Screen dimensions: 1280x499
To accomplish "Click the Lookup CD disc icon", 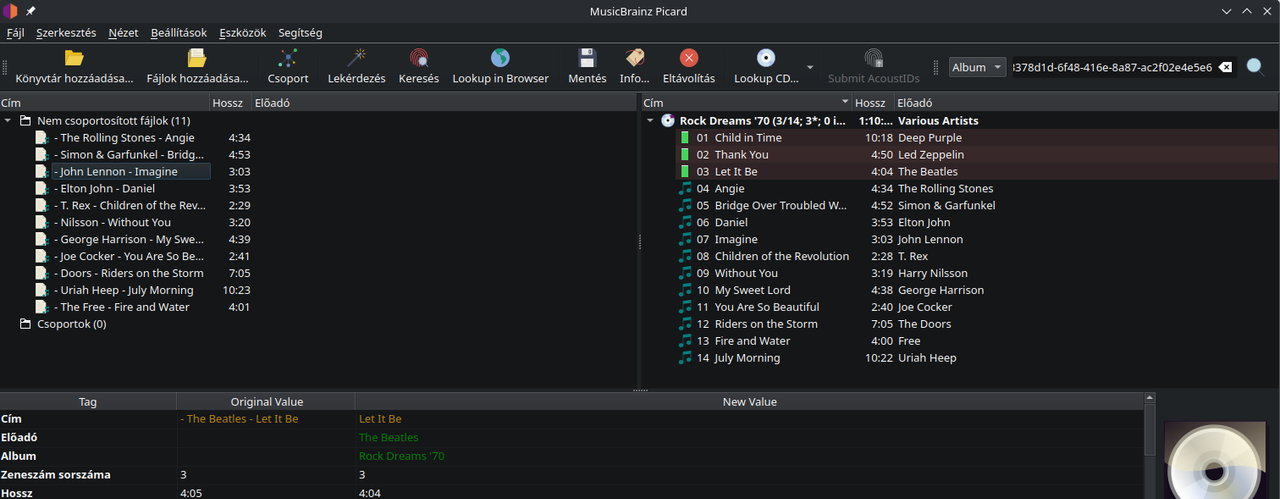I will pos(766,58).
